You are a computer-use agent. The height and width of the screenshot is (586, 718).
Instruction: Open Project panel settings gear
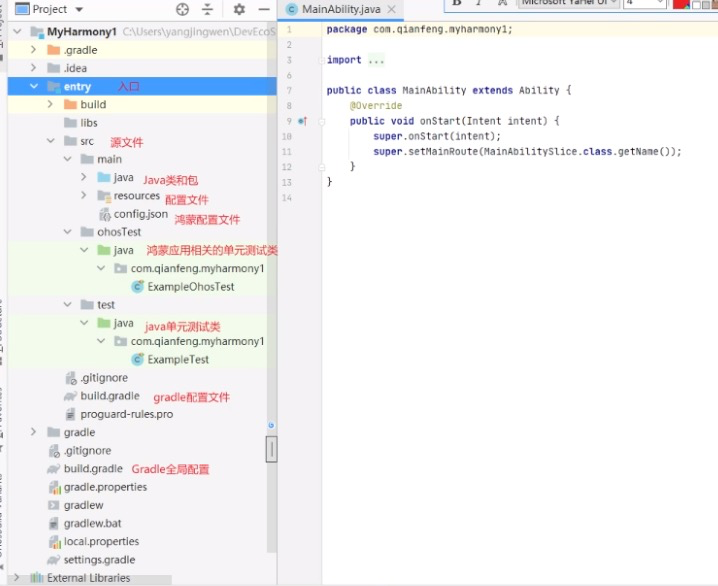click(x=239, y=9)
